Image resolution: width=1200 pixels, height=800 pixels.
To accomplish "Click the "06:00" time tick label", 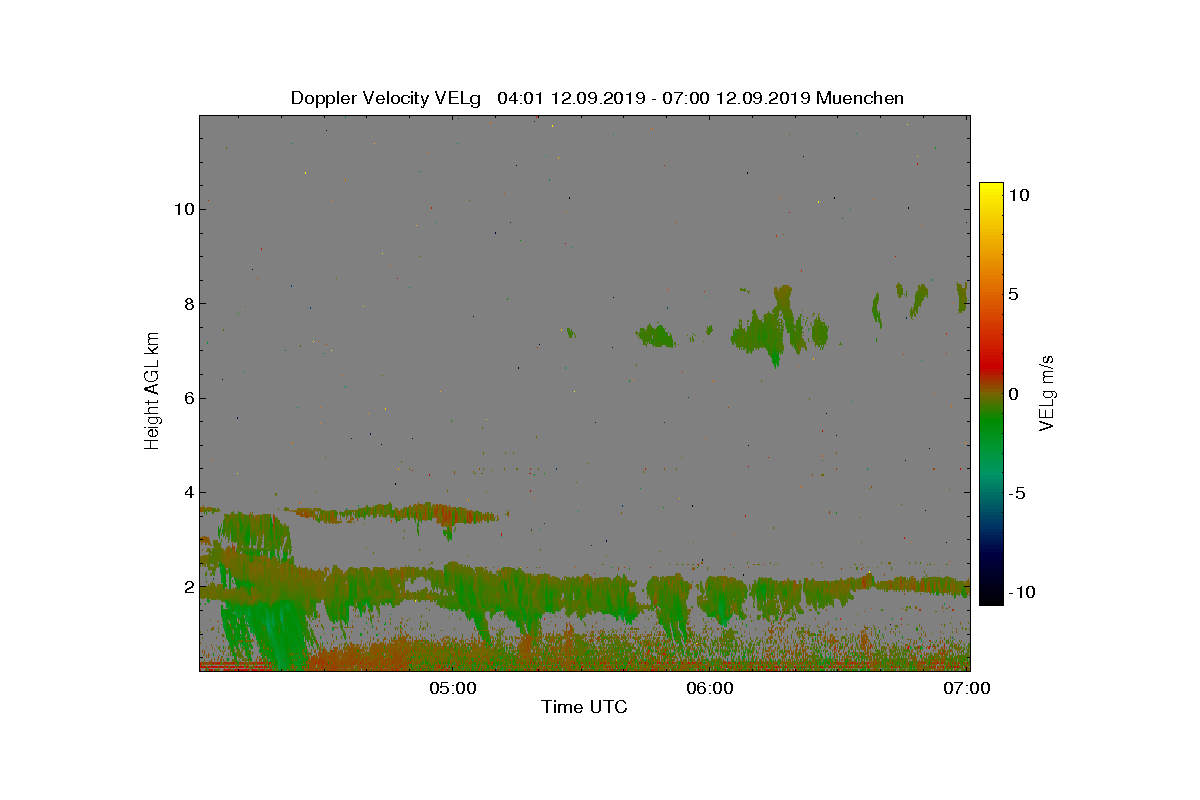I will [710, 688].
